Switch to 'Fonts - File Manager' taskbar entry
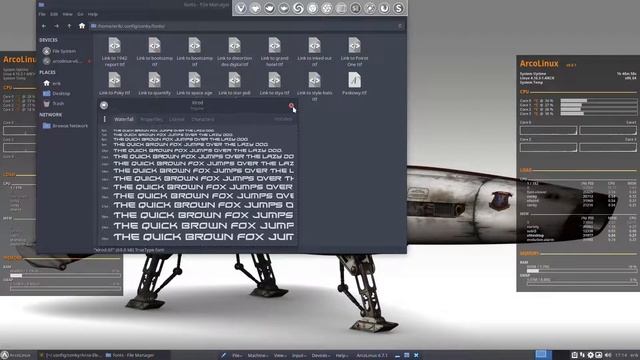Screen dimensions: 640x360 130,355
